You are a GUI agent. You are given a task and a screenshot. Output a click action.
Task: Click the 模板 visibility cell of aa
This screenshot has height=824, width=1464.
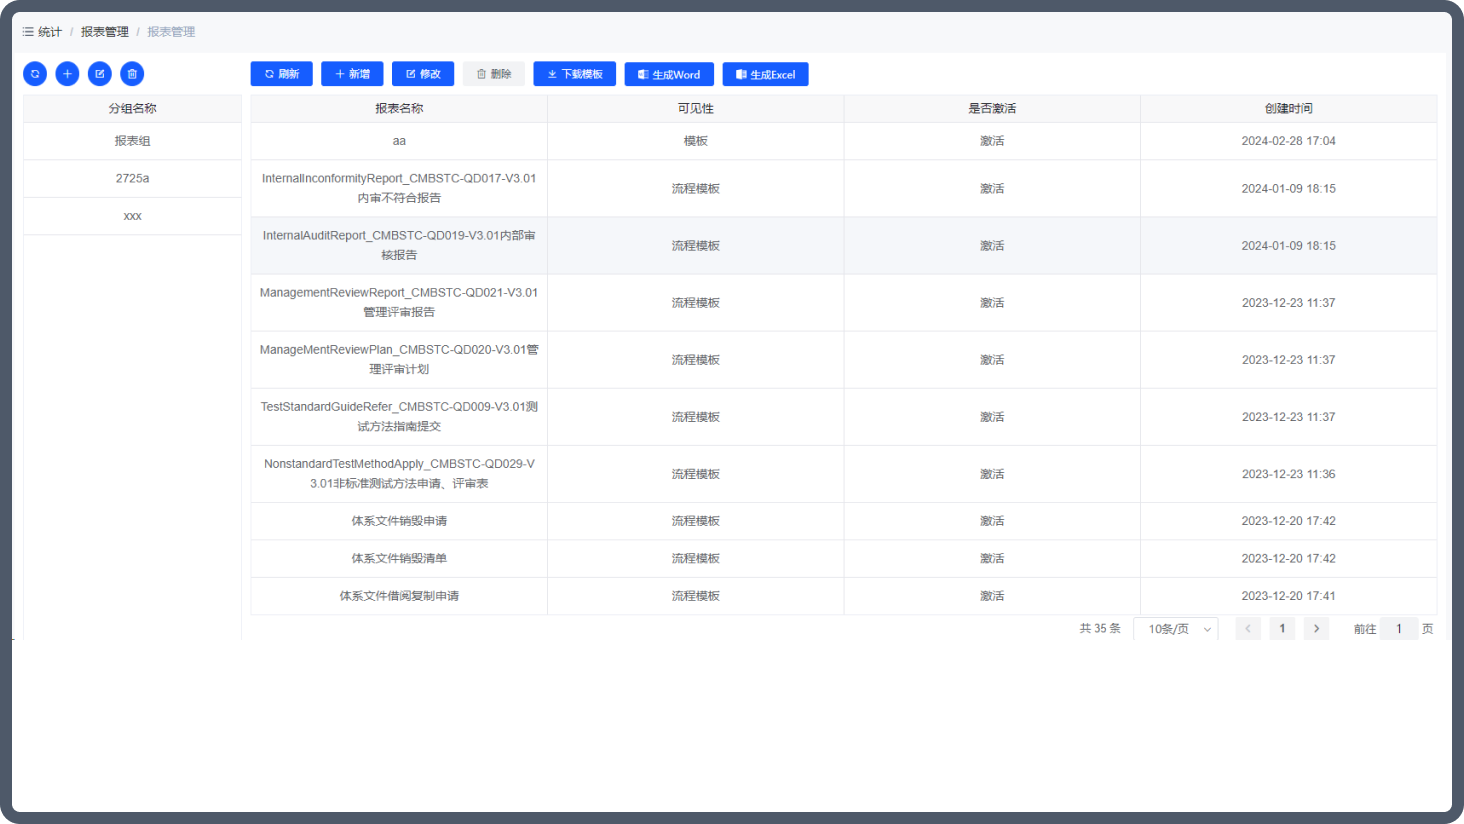696,141
